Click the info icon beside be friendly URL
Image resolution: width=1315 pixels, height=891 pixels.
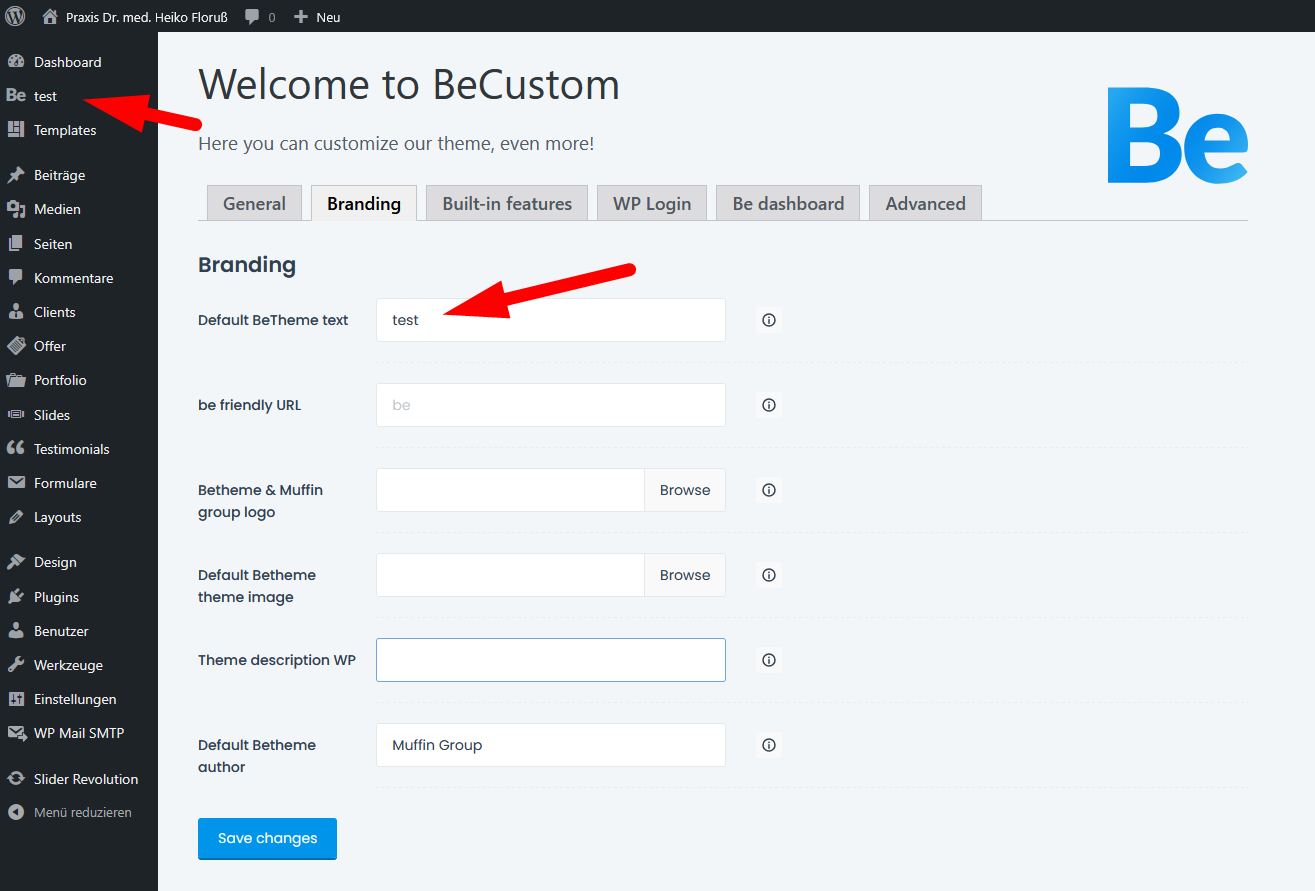pos(769,405)
